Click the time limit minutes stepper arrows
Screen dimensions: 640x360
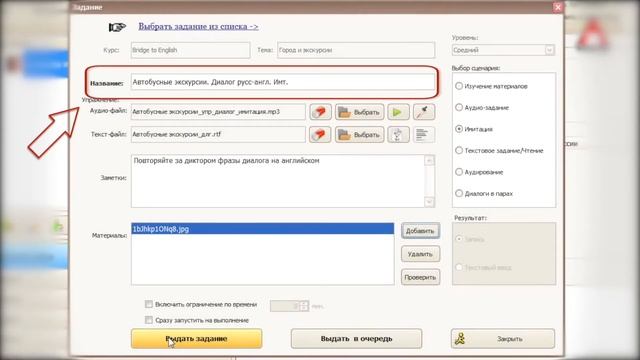coord(304,306)
